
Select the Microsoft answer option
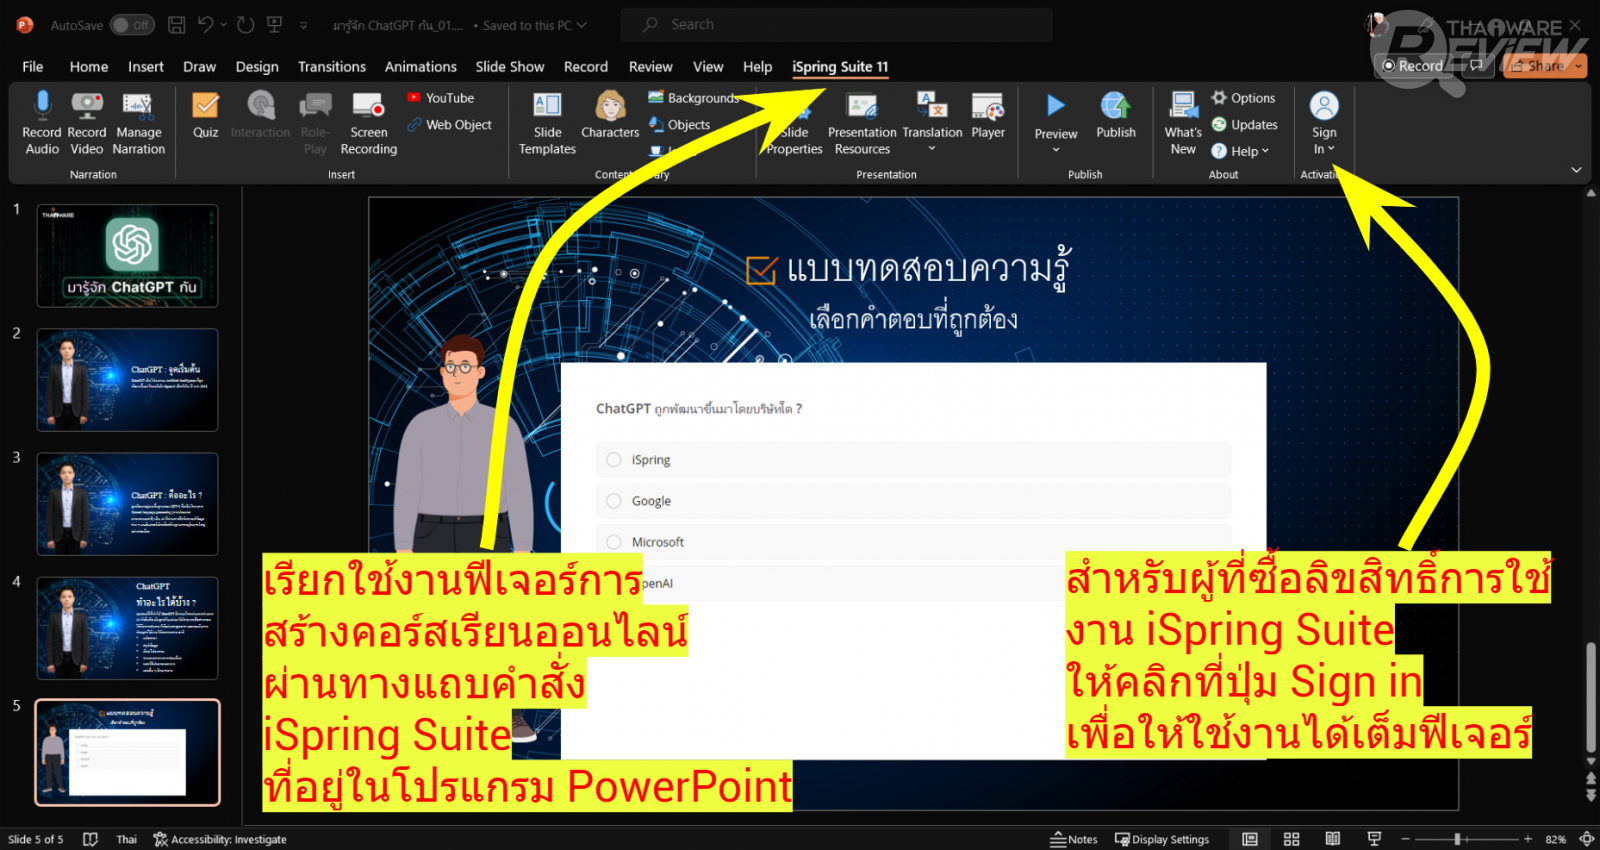click(913, 541)
